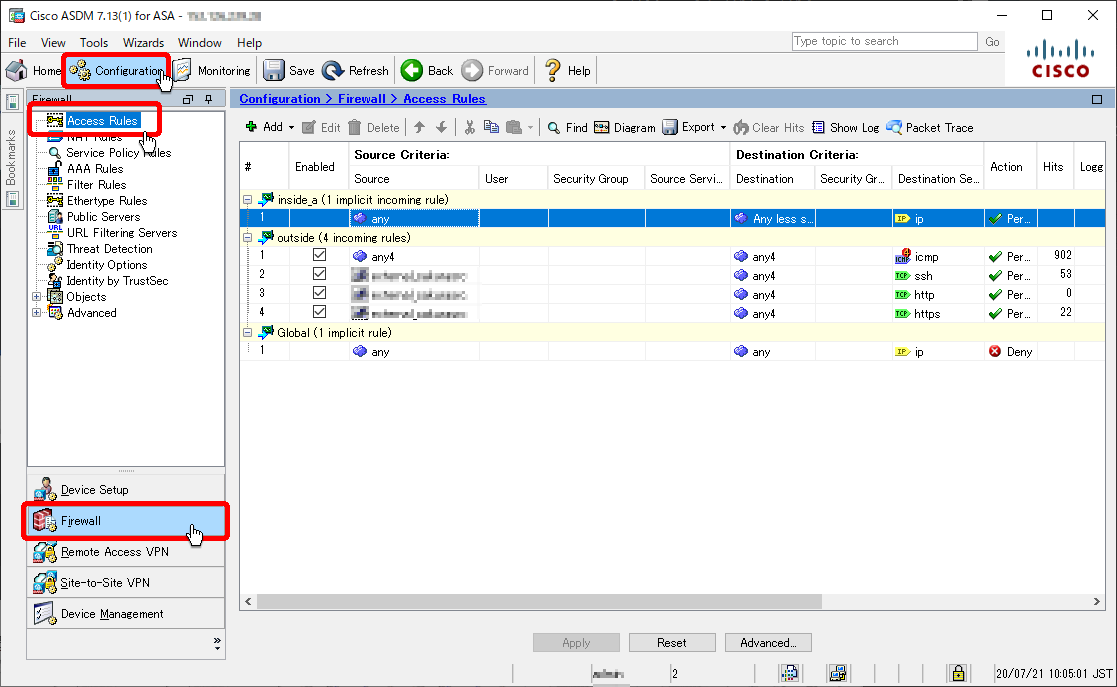Viewport: 1117px width, 687px height.
Task: Click the horizontal scrollbar right arrow
Action: (1096, 601)
